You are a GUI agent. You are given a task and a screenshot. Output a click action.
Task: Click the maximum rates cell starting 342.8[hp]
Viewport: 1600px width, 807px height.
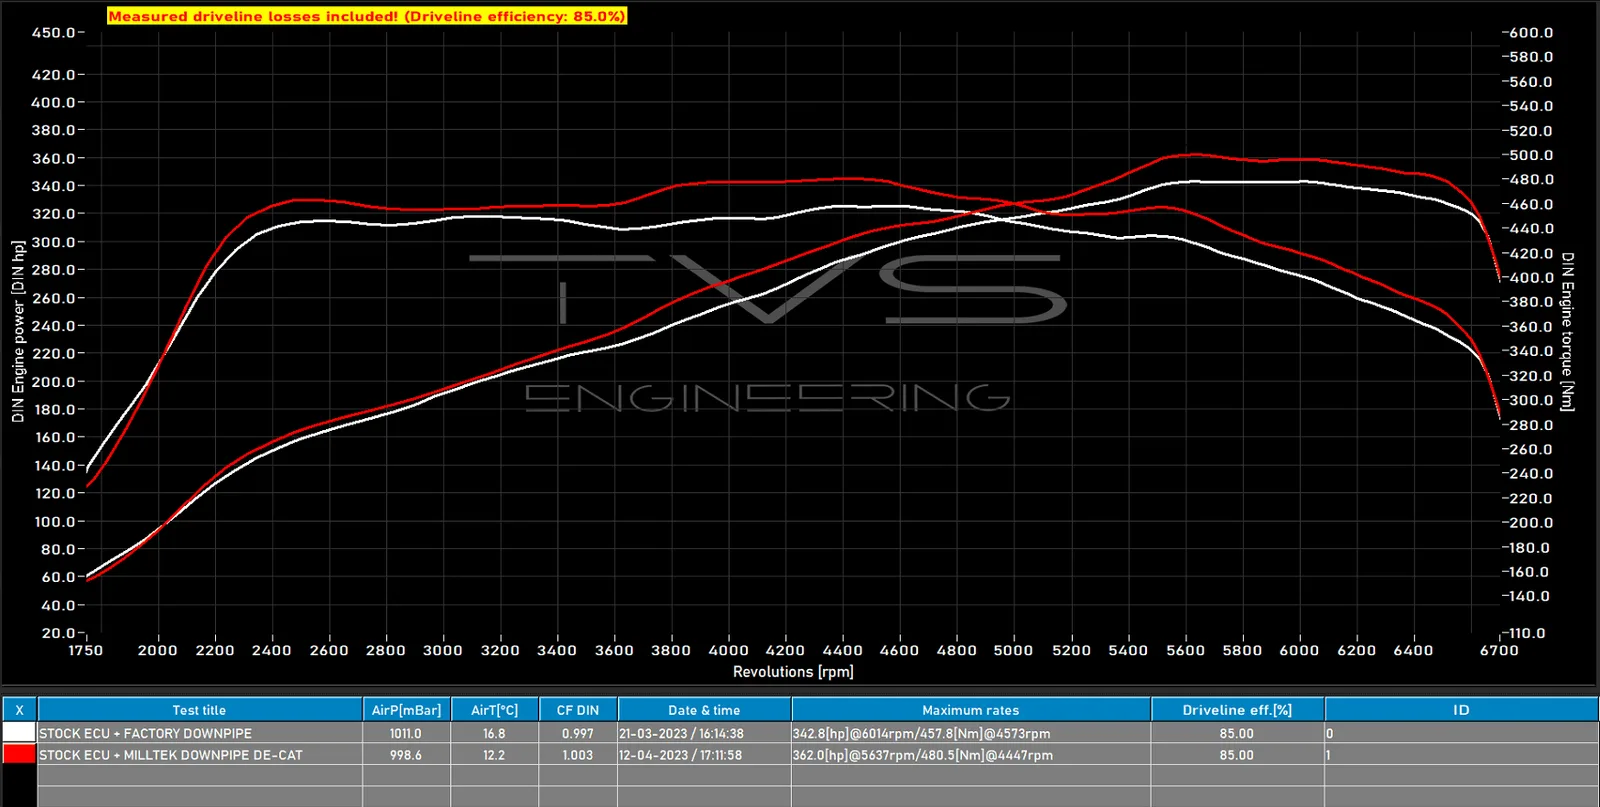[x=971, y=733]
